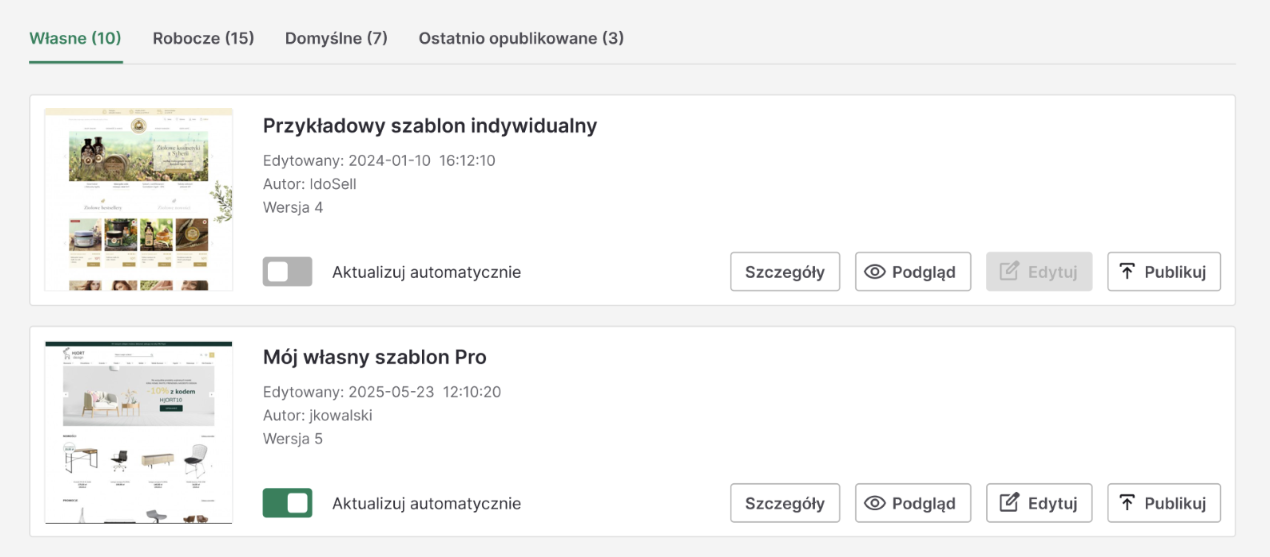1270x557 pixels.
Task: Disable auto-update for Mój własny szablon Pro
Action: (x=288, y=503)
